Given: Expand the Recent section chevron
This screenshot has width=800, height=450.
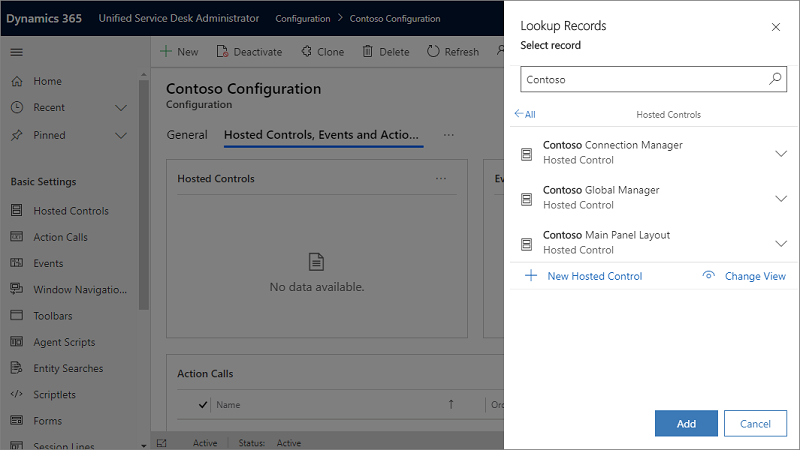Looking at the screenshot, I should [121, 108].
